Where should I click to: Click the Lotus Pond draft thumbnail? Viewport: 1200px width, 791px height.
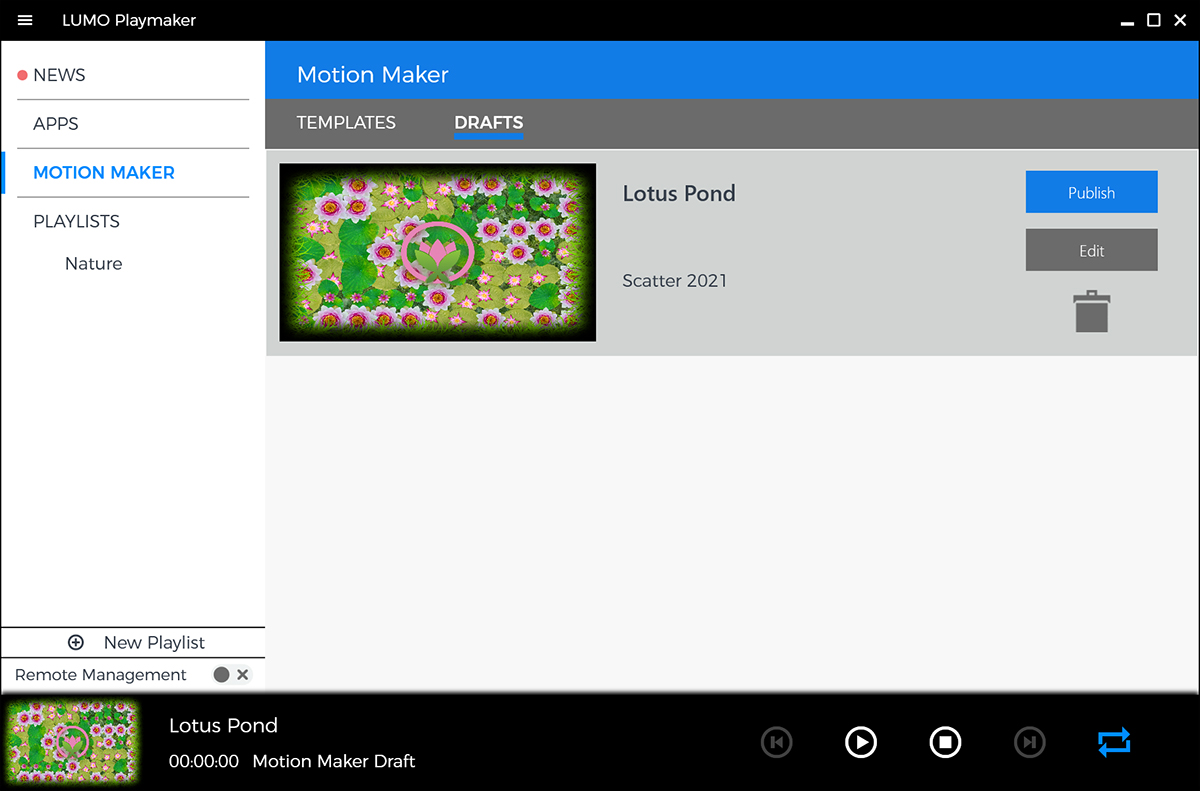438,253
